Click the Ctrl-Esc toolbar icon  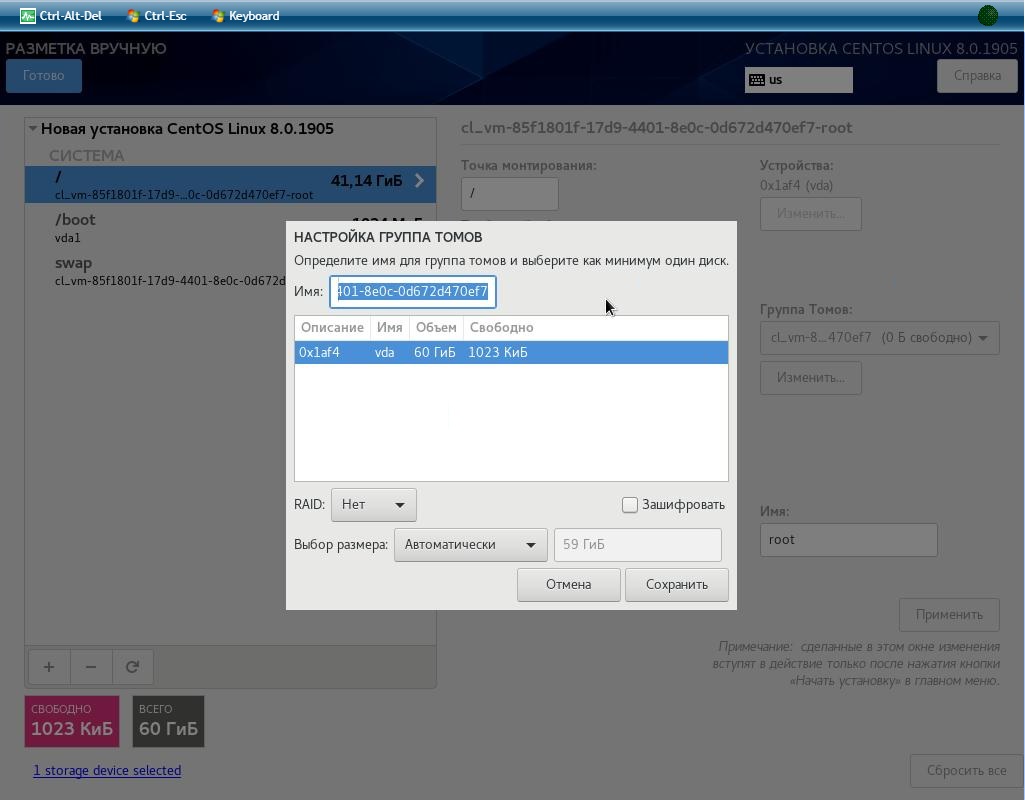133,16
